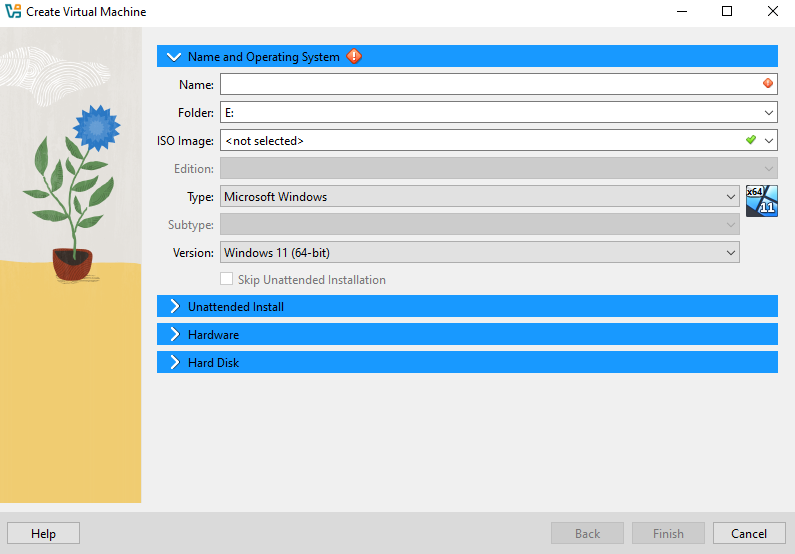Click the Finish button
795x554 pixels.
[668, 533]
